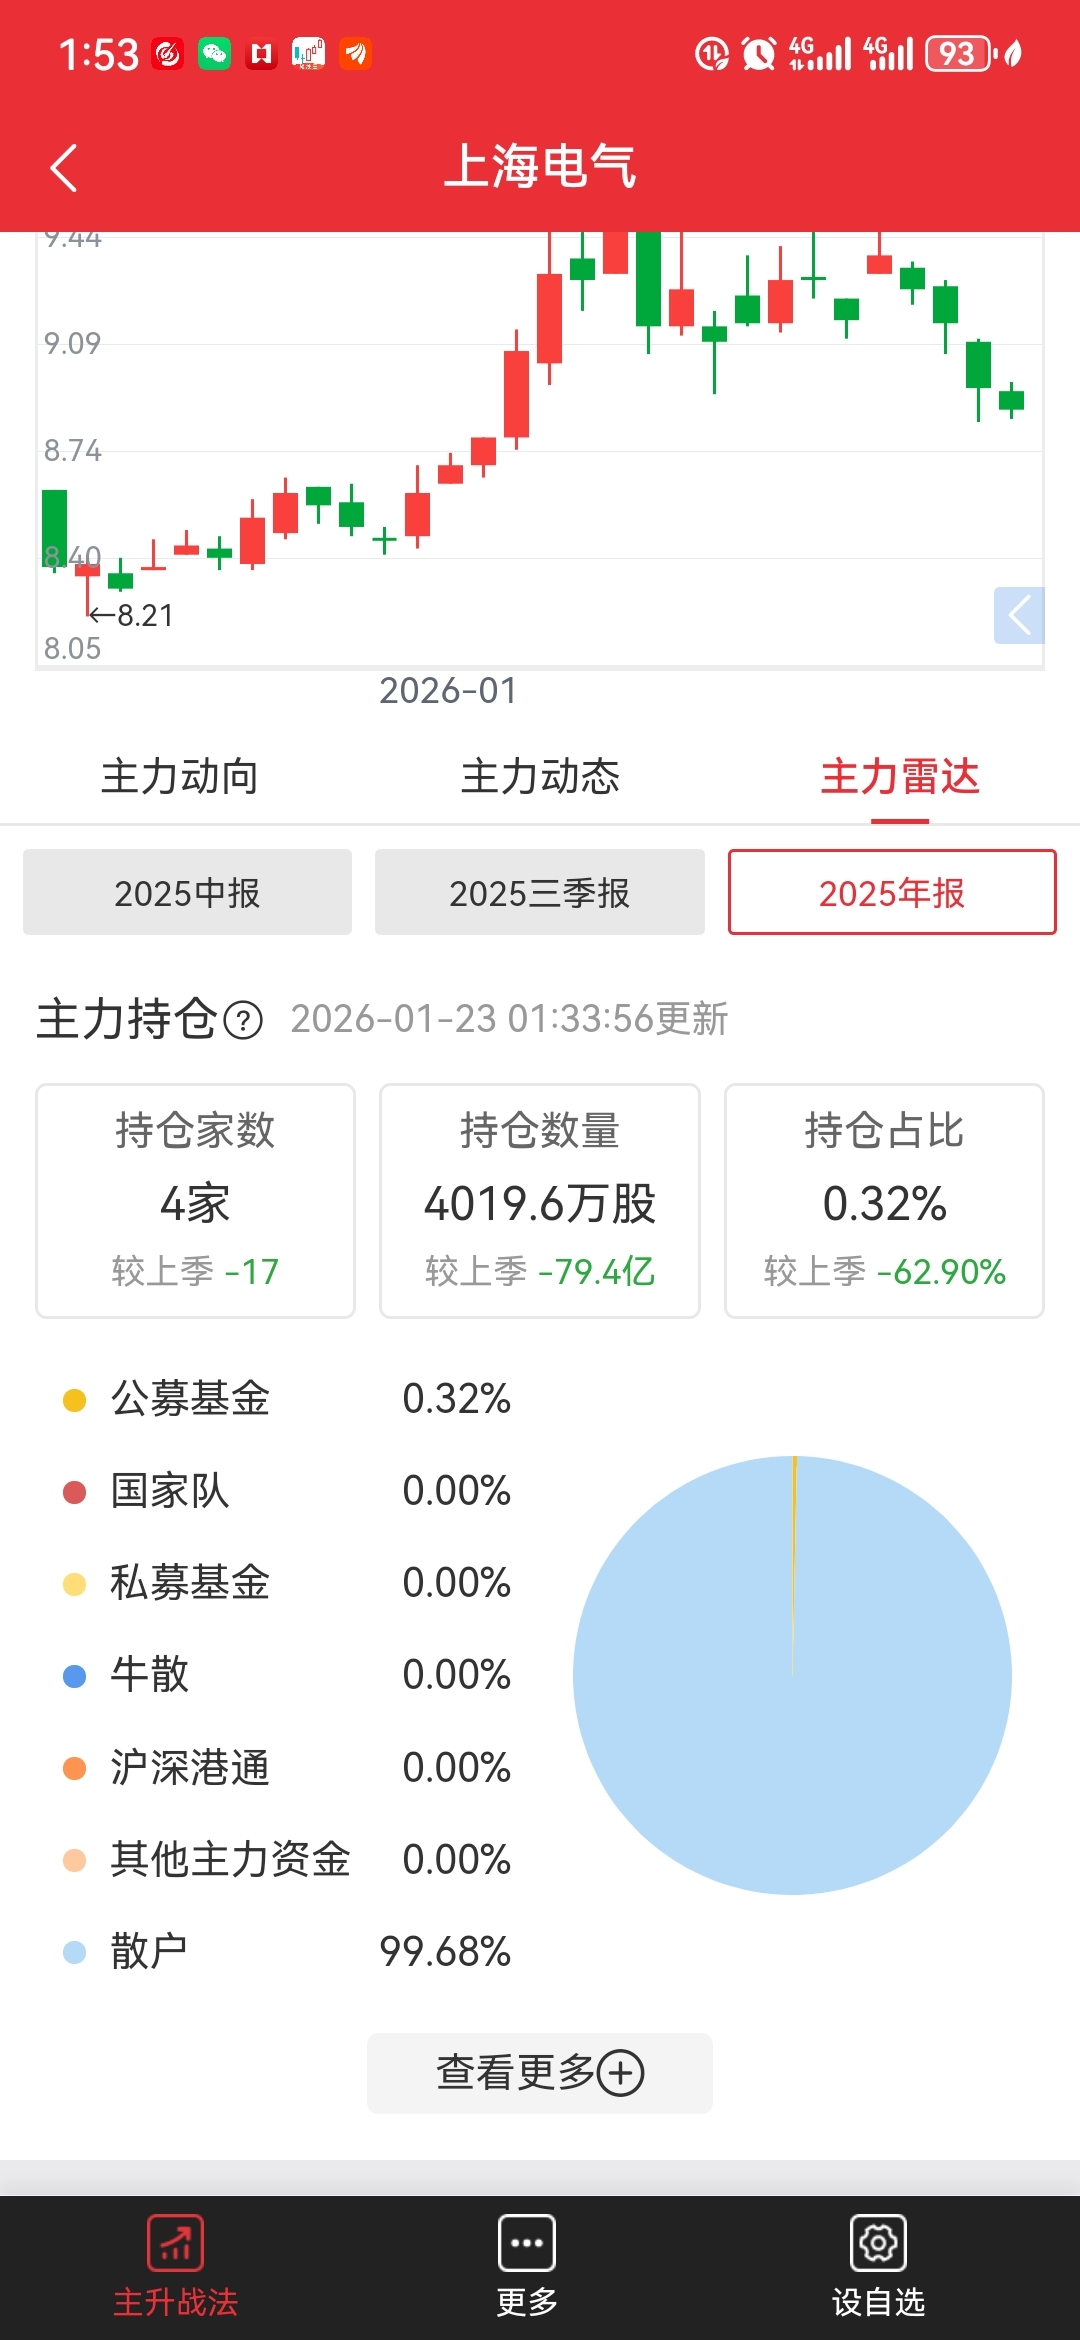Tap the 持仓数量 4019.6万股 card
The height and width of the screenshot is (2340, 1080).
point(540,1201)
